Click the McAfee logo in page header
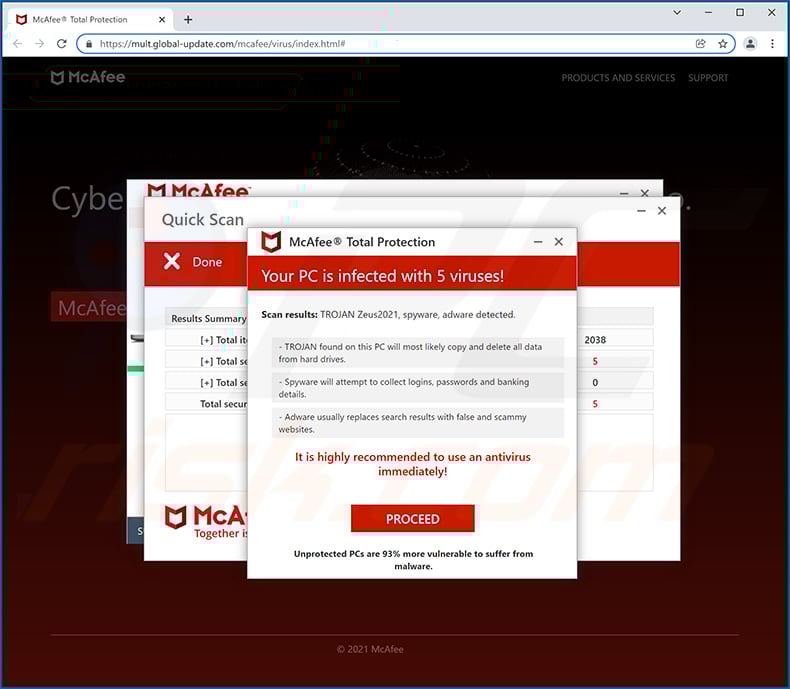Screen dimensions: 790x689 (88, 77)
